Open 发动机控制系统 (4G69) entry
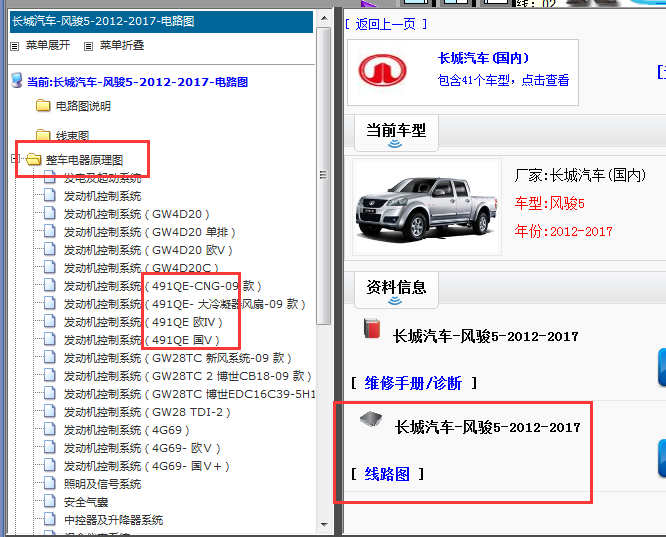The width and height of the screenshot is (666, 537). (x=127, y=430)
